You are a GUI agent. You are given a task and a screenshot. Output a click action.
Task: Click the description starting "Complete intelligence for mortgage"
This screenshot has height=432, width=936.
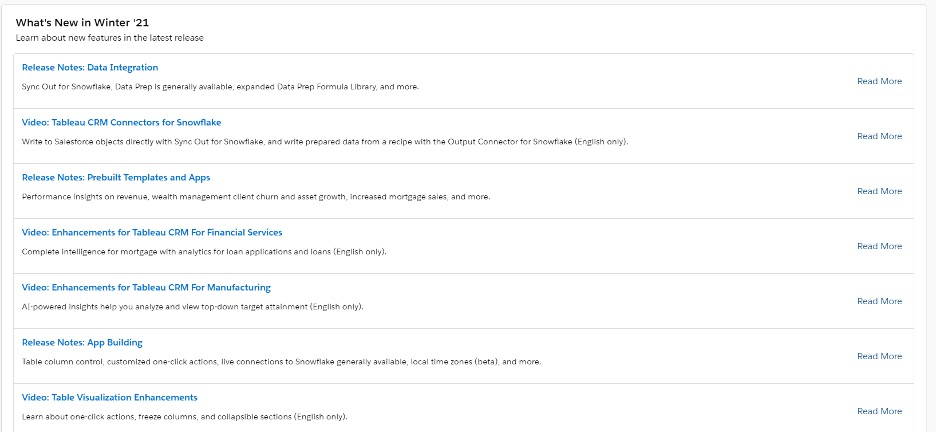pos(204,252)
